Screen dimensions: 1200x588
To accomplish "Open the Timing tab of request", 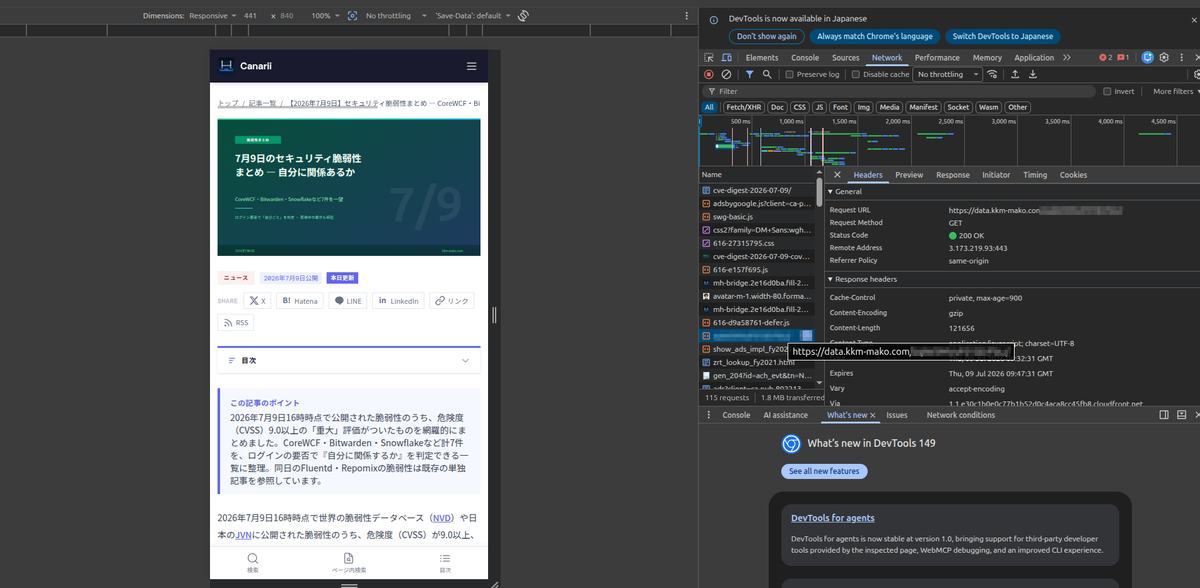I will click(1035, 175).
